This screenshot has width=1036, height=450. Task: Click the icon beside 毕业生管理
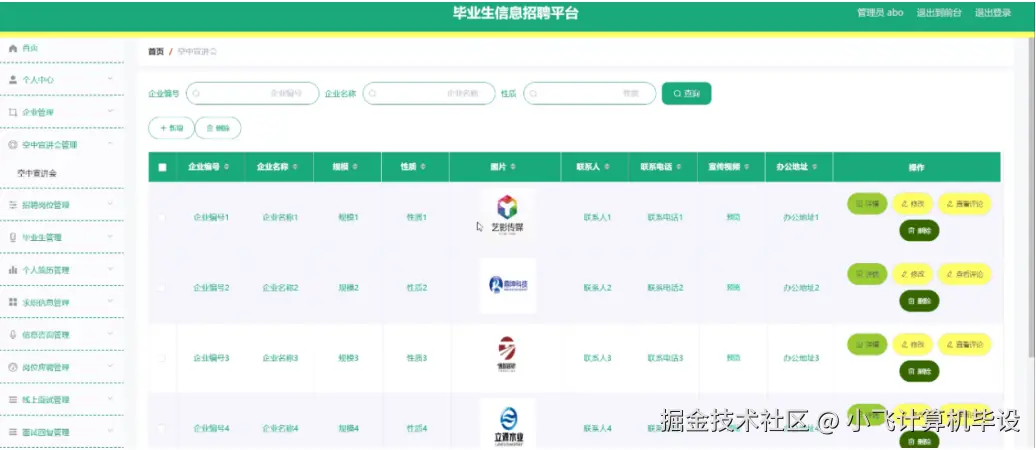coord(13,237)
